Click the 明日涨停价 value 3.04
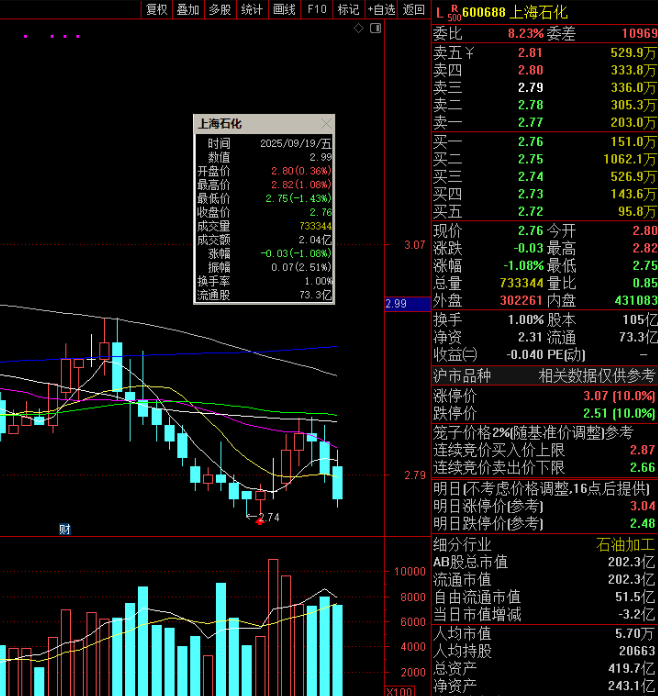The image size is (658, 696). point(642,506)
